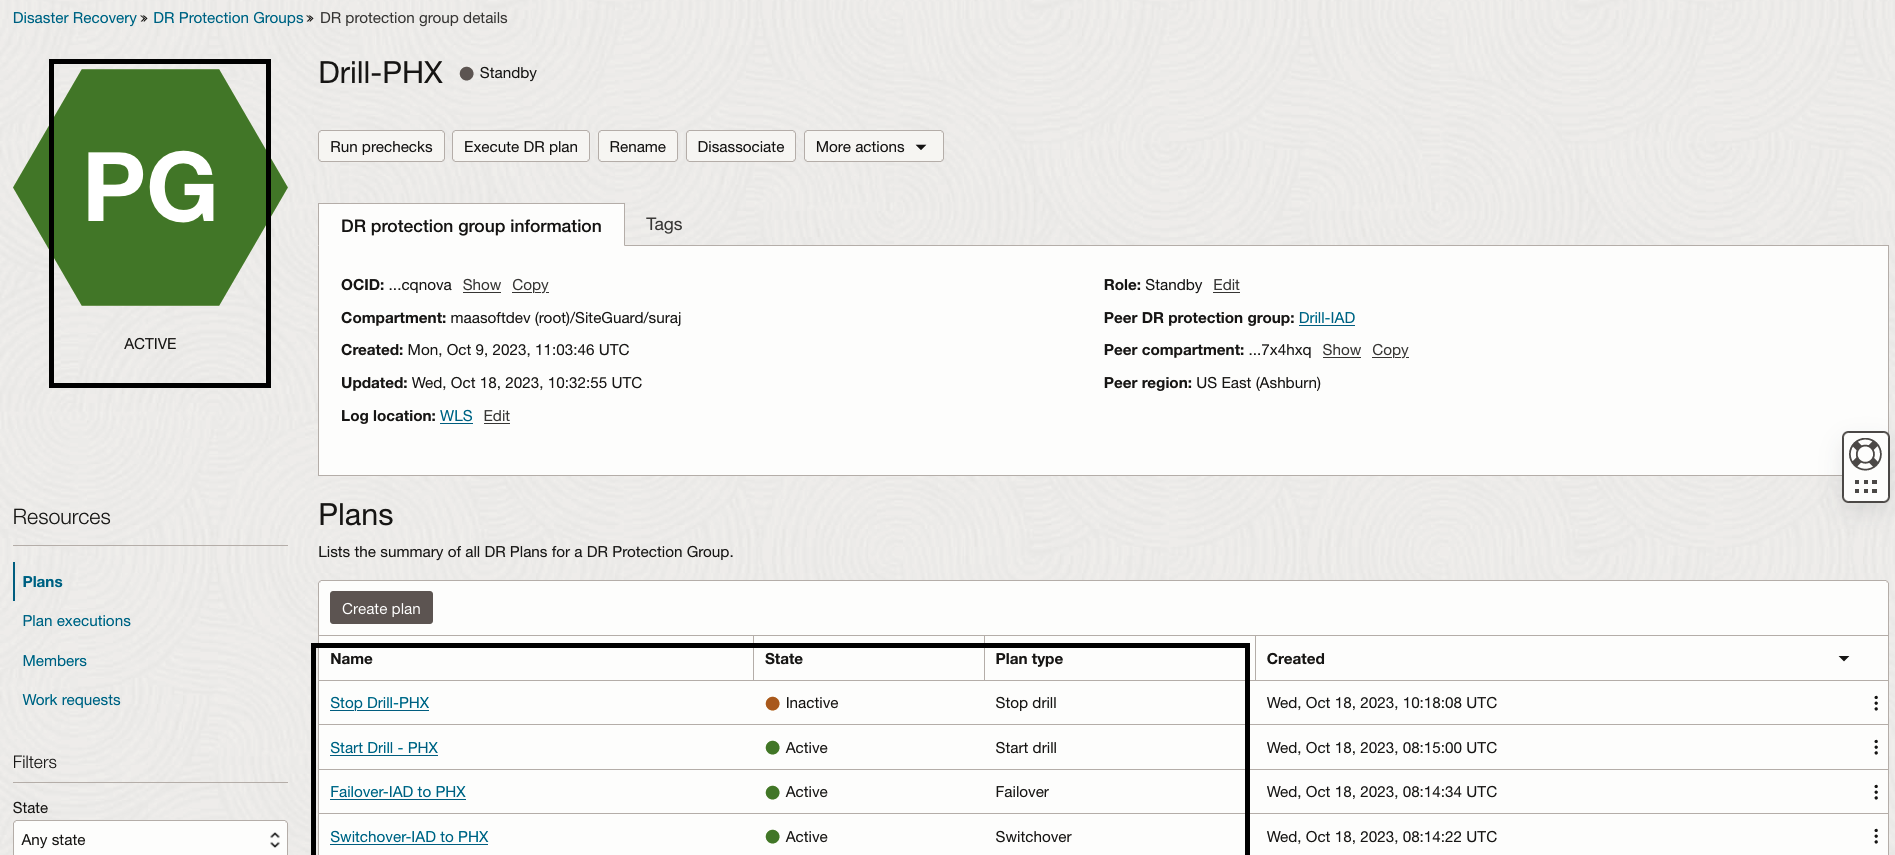Sort the table by the Created column arrow
This screenshot has height=855, width=1895.
point(1843,659)
